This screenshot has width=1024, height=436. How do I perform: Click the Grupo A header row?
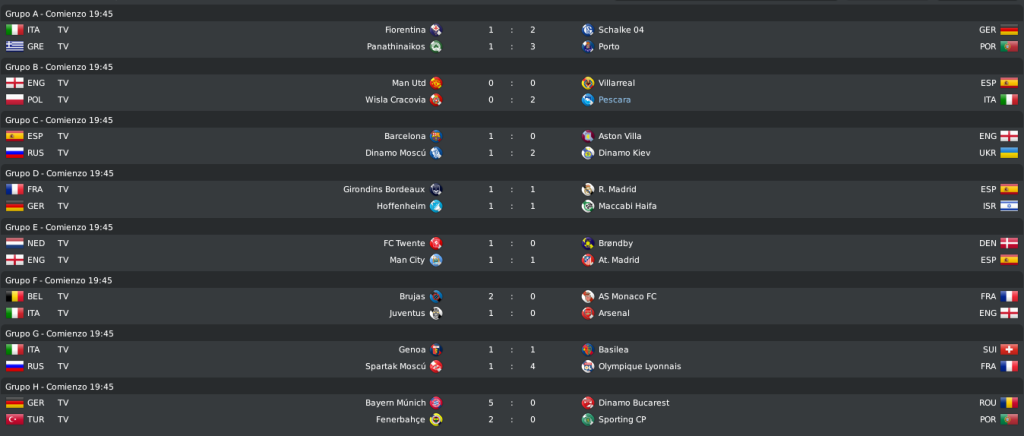click(x=512, y=13)
